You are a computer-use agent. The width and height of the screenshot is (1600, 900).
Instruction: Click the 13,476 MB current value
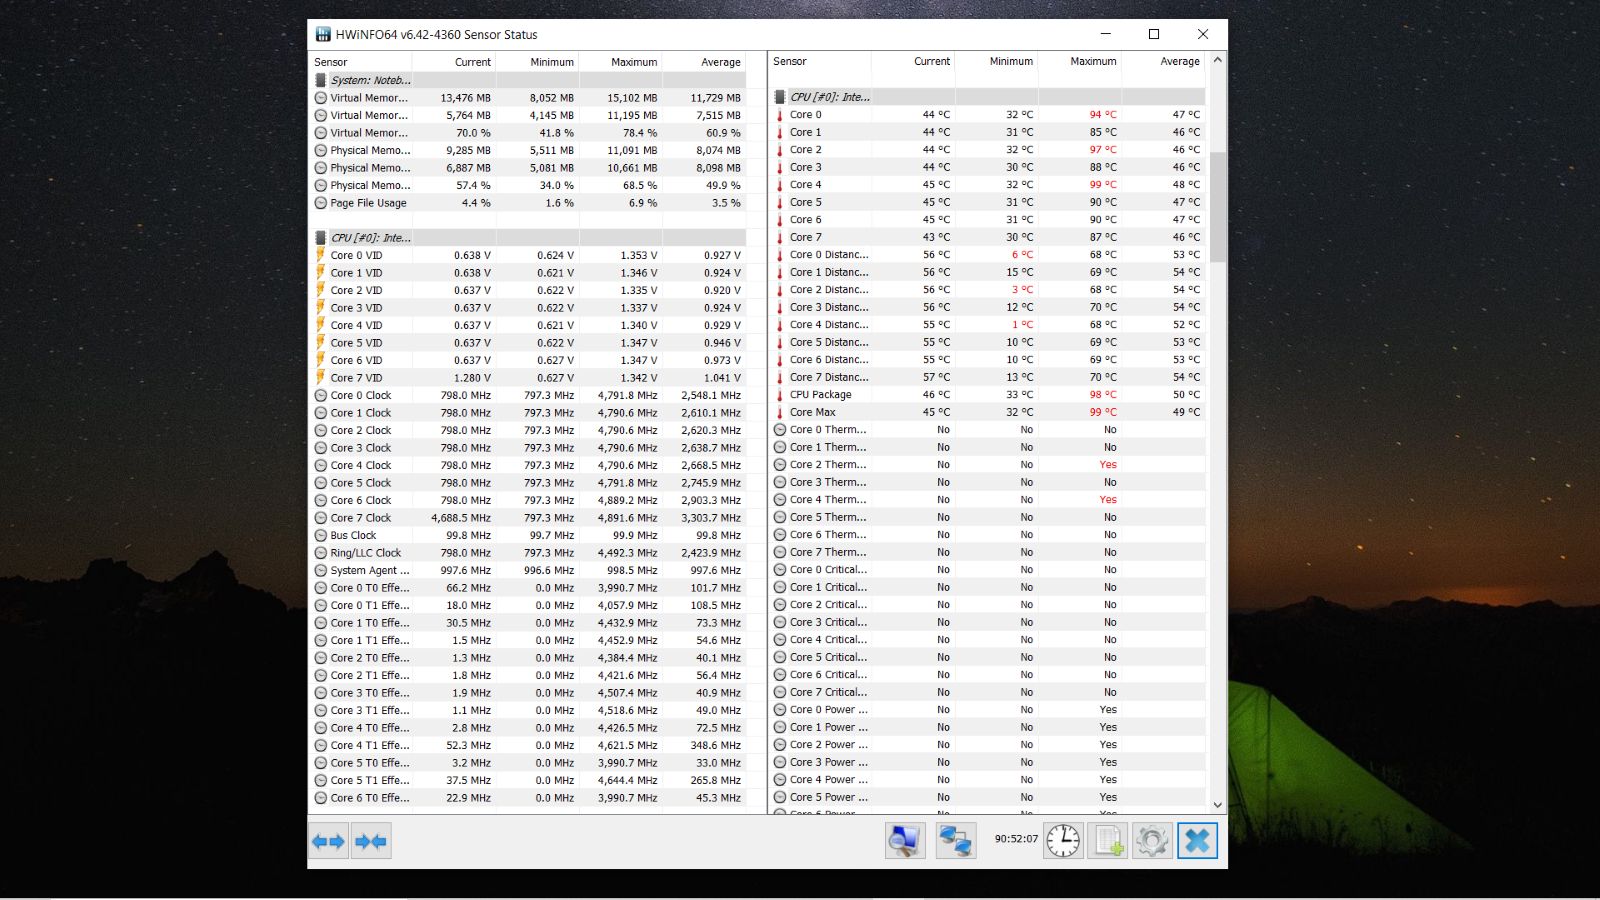(x=465, y=98)
